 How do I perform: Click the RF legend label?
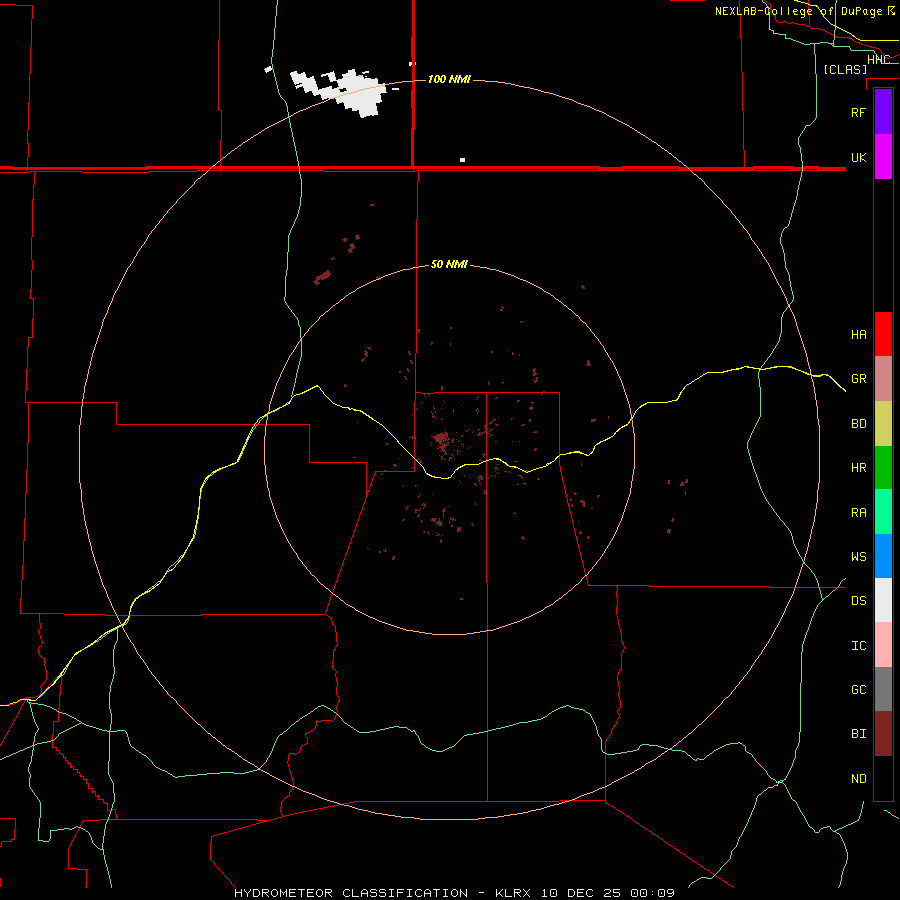pyautogui.click(x=858, y=112)
